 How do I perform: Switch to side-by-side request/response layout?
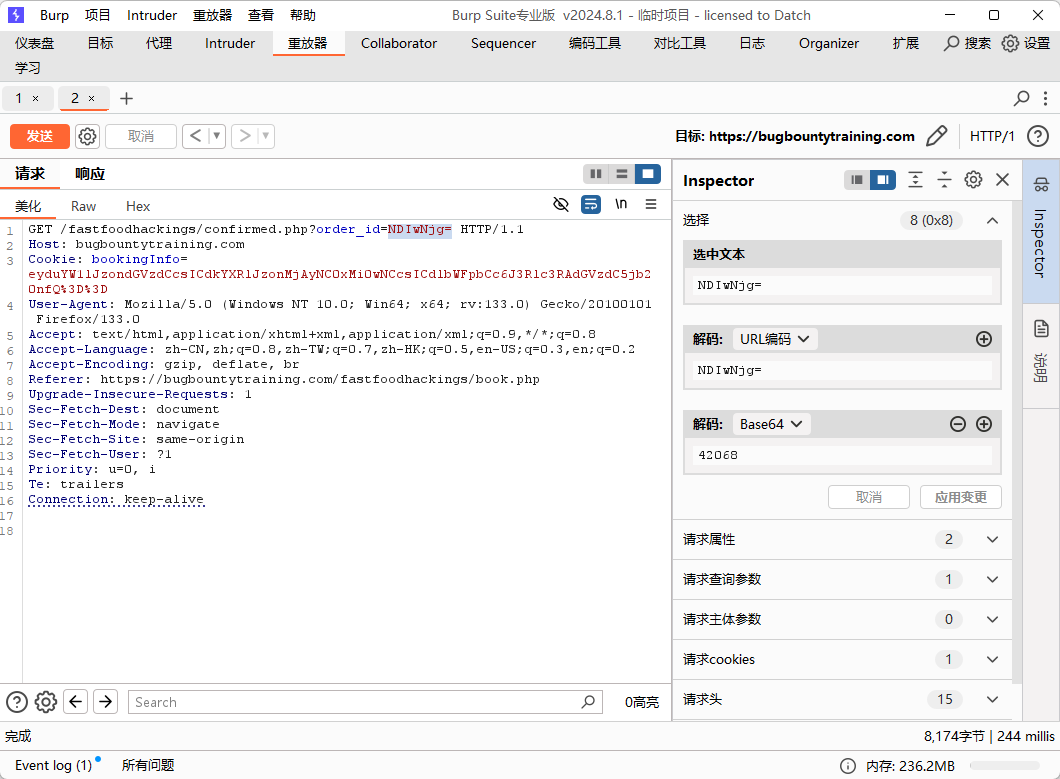pos(596,174)
